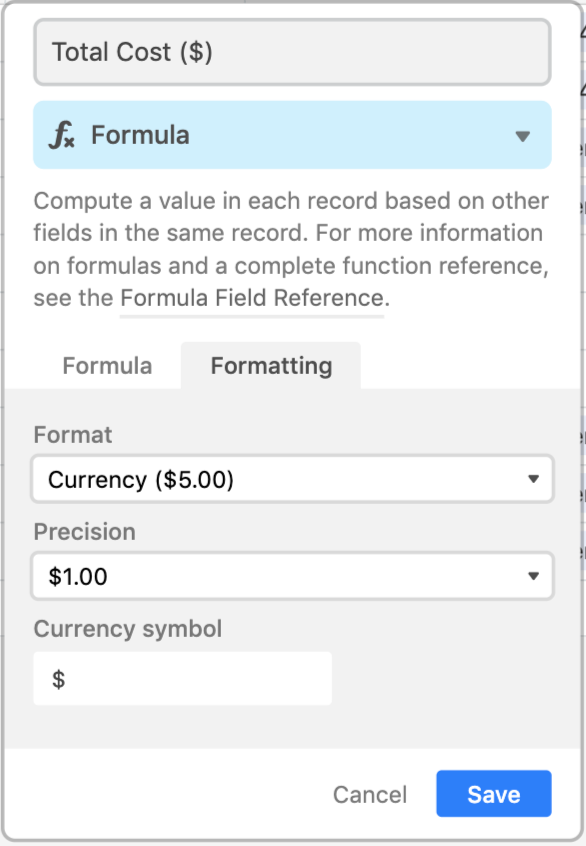
Task: Click the fx formula icon
Action: coord(62,135)
